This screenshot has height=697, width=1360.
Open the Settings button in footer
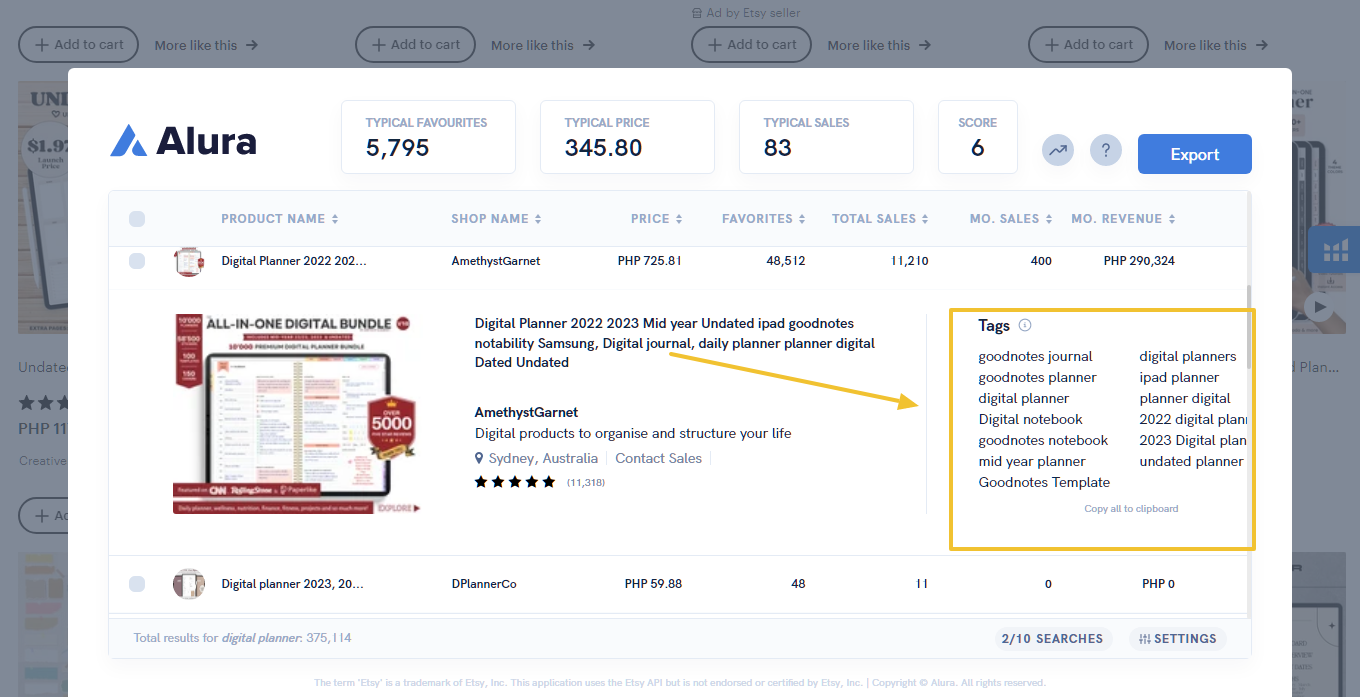point(1177,639)
